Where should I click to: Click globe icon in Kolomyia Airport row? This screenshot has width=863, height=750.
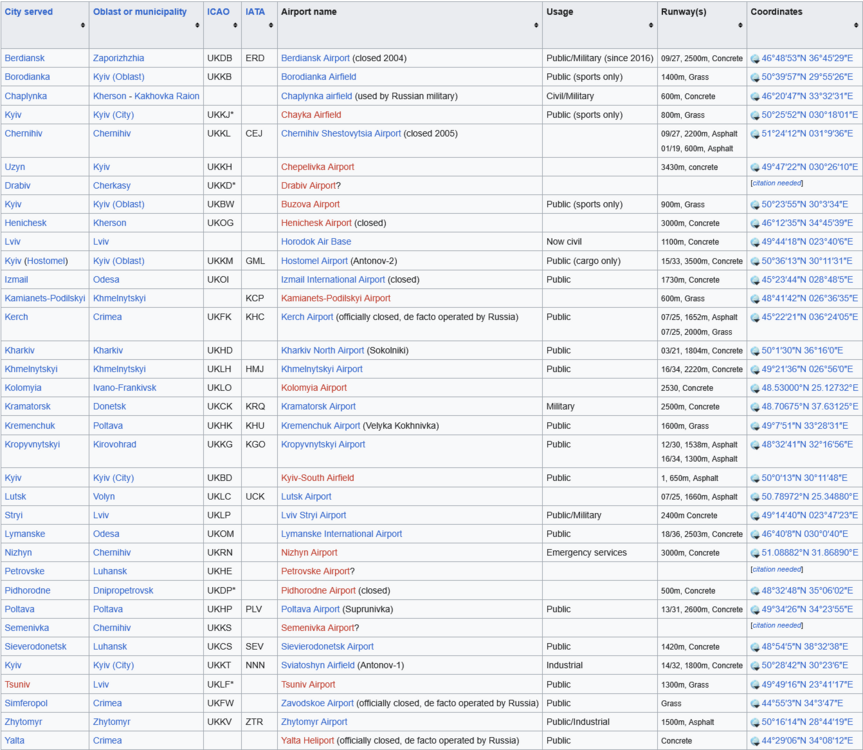click(755, 389)
